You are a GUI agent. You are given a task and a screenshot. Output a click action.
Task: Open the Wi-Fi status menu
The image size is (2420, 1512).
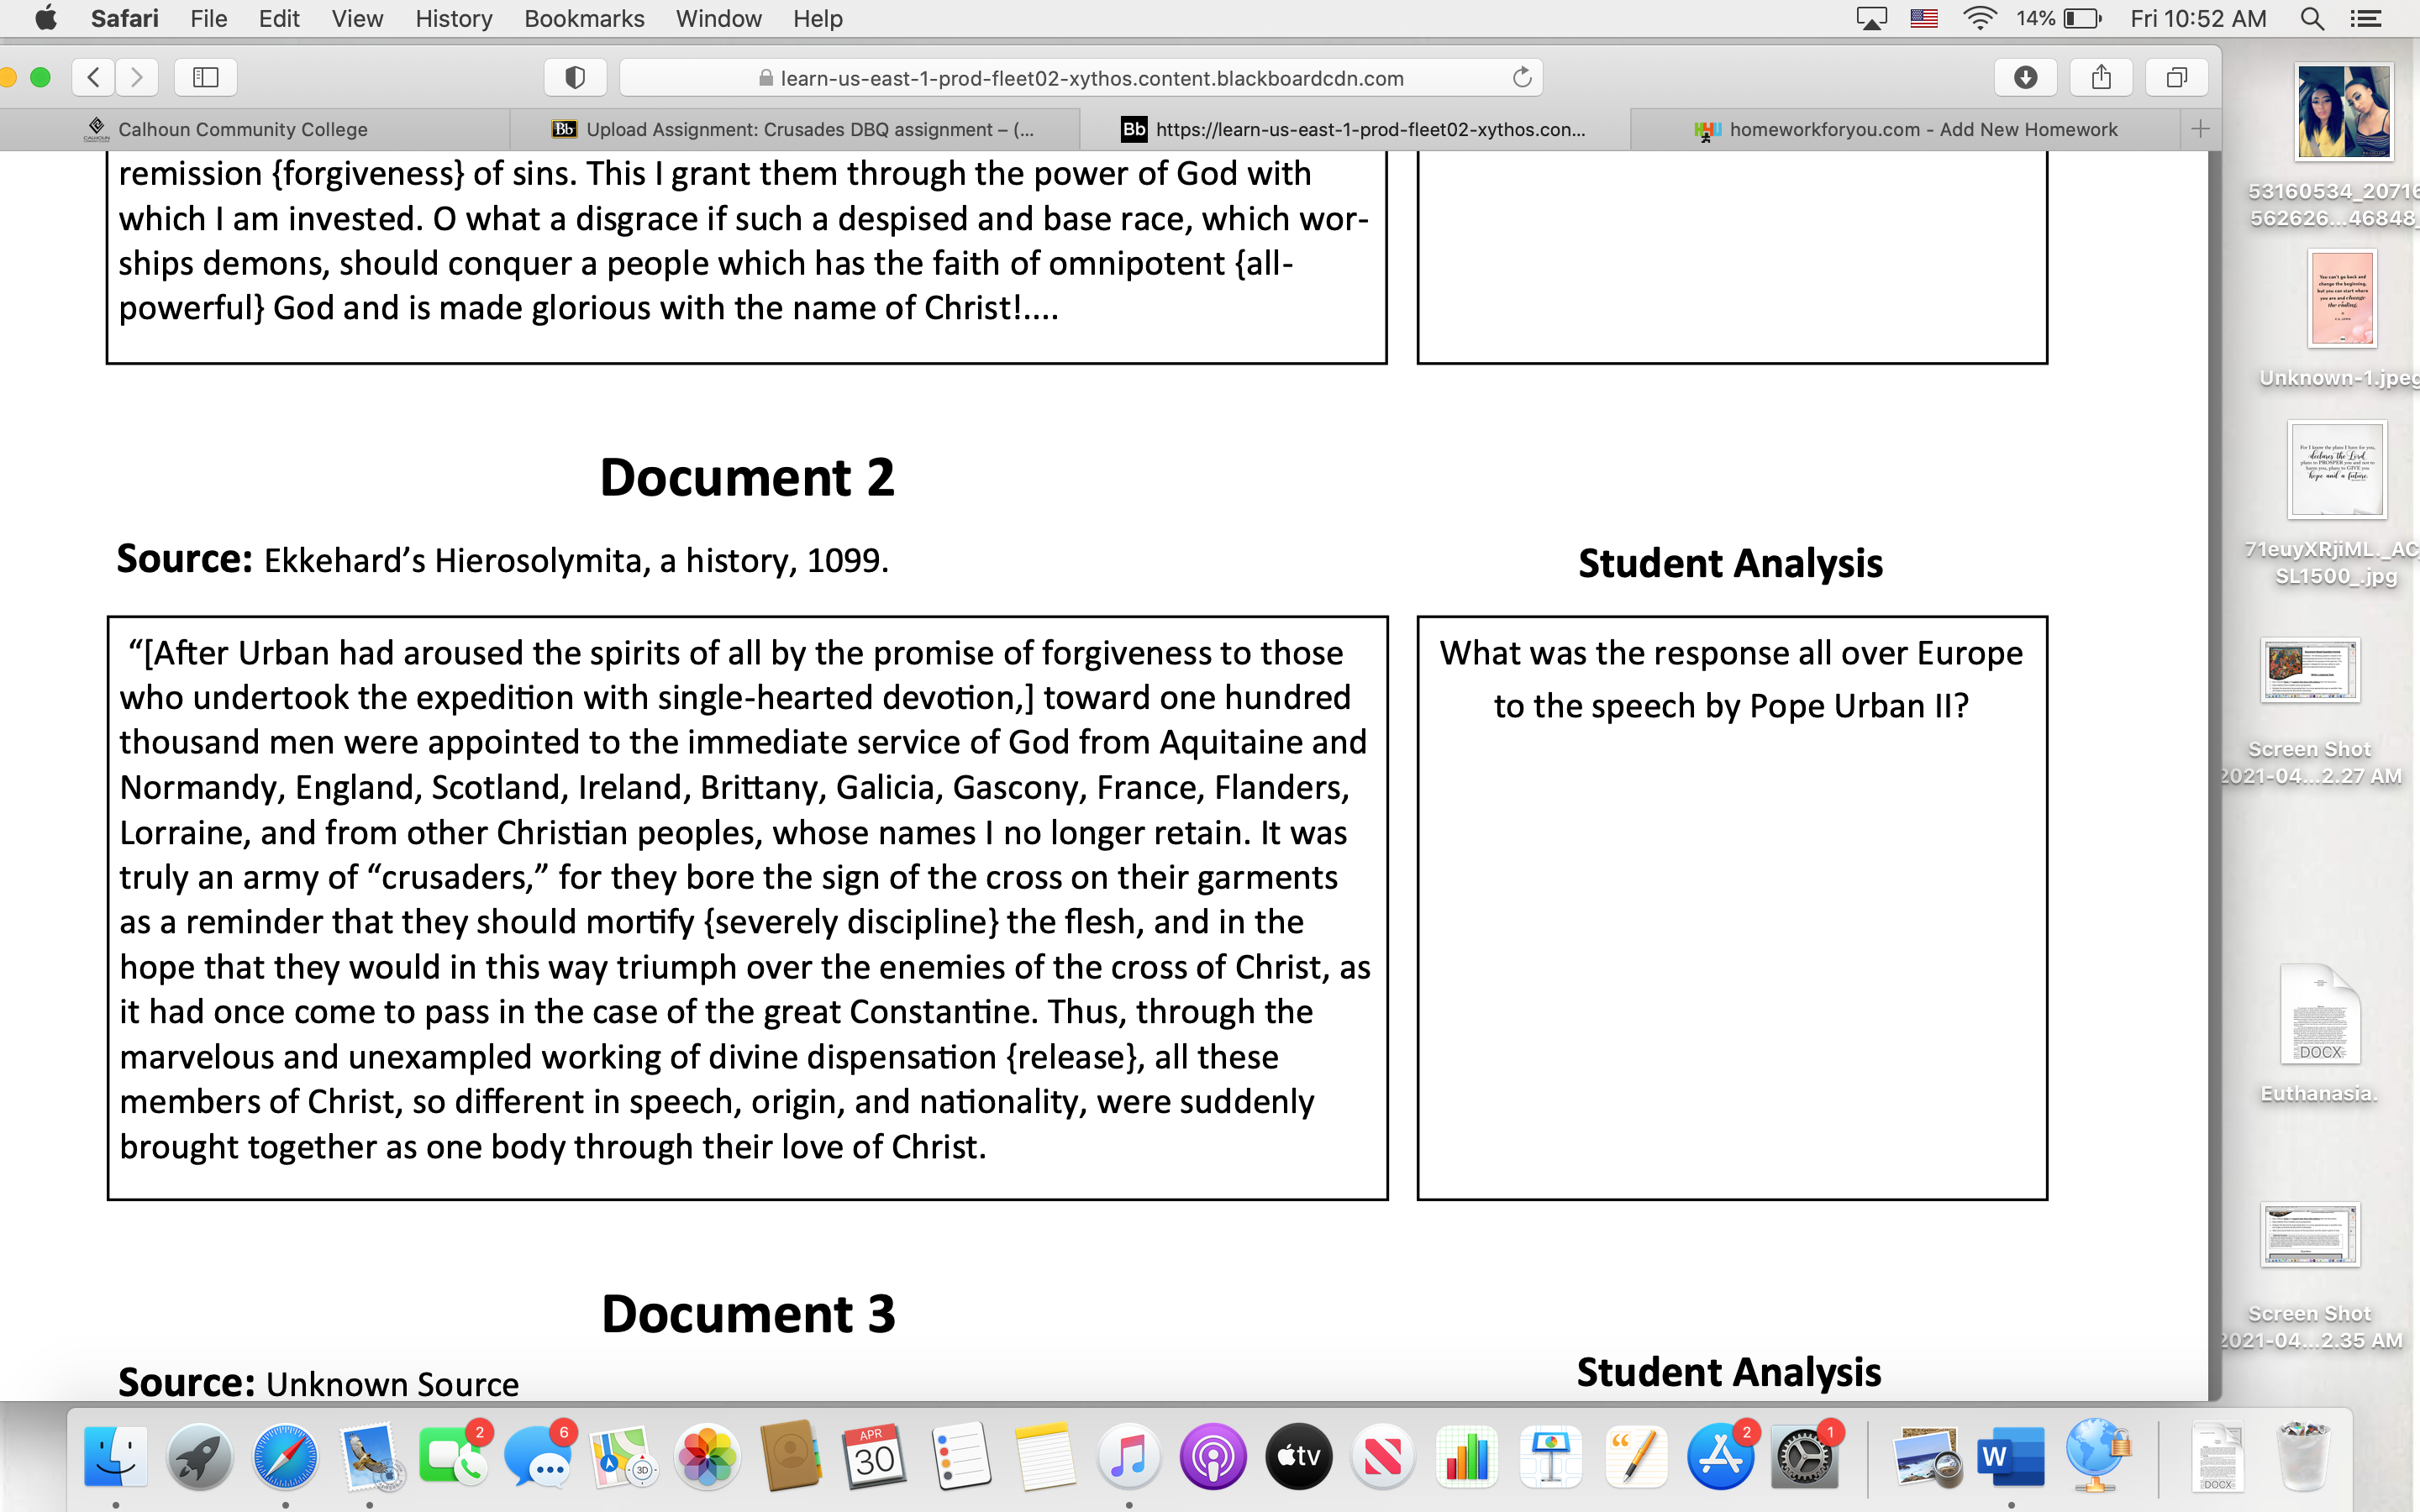[1979, 18]
